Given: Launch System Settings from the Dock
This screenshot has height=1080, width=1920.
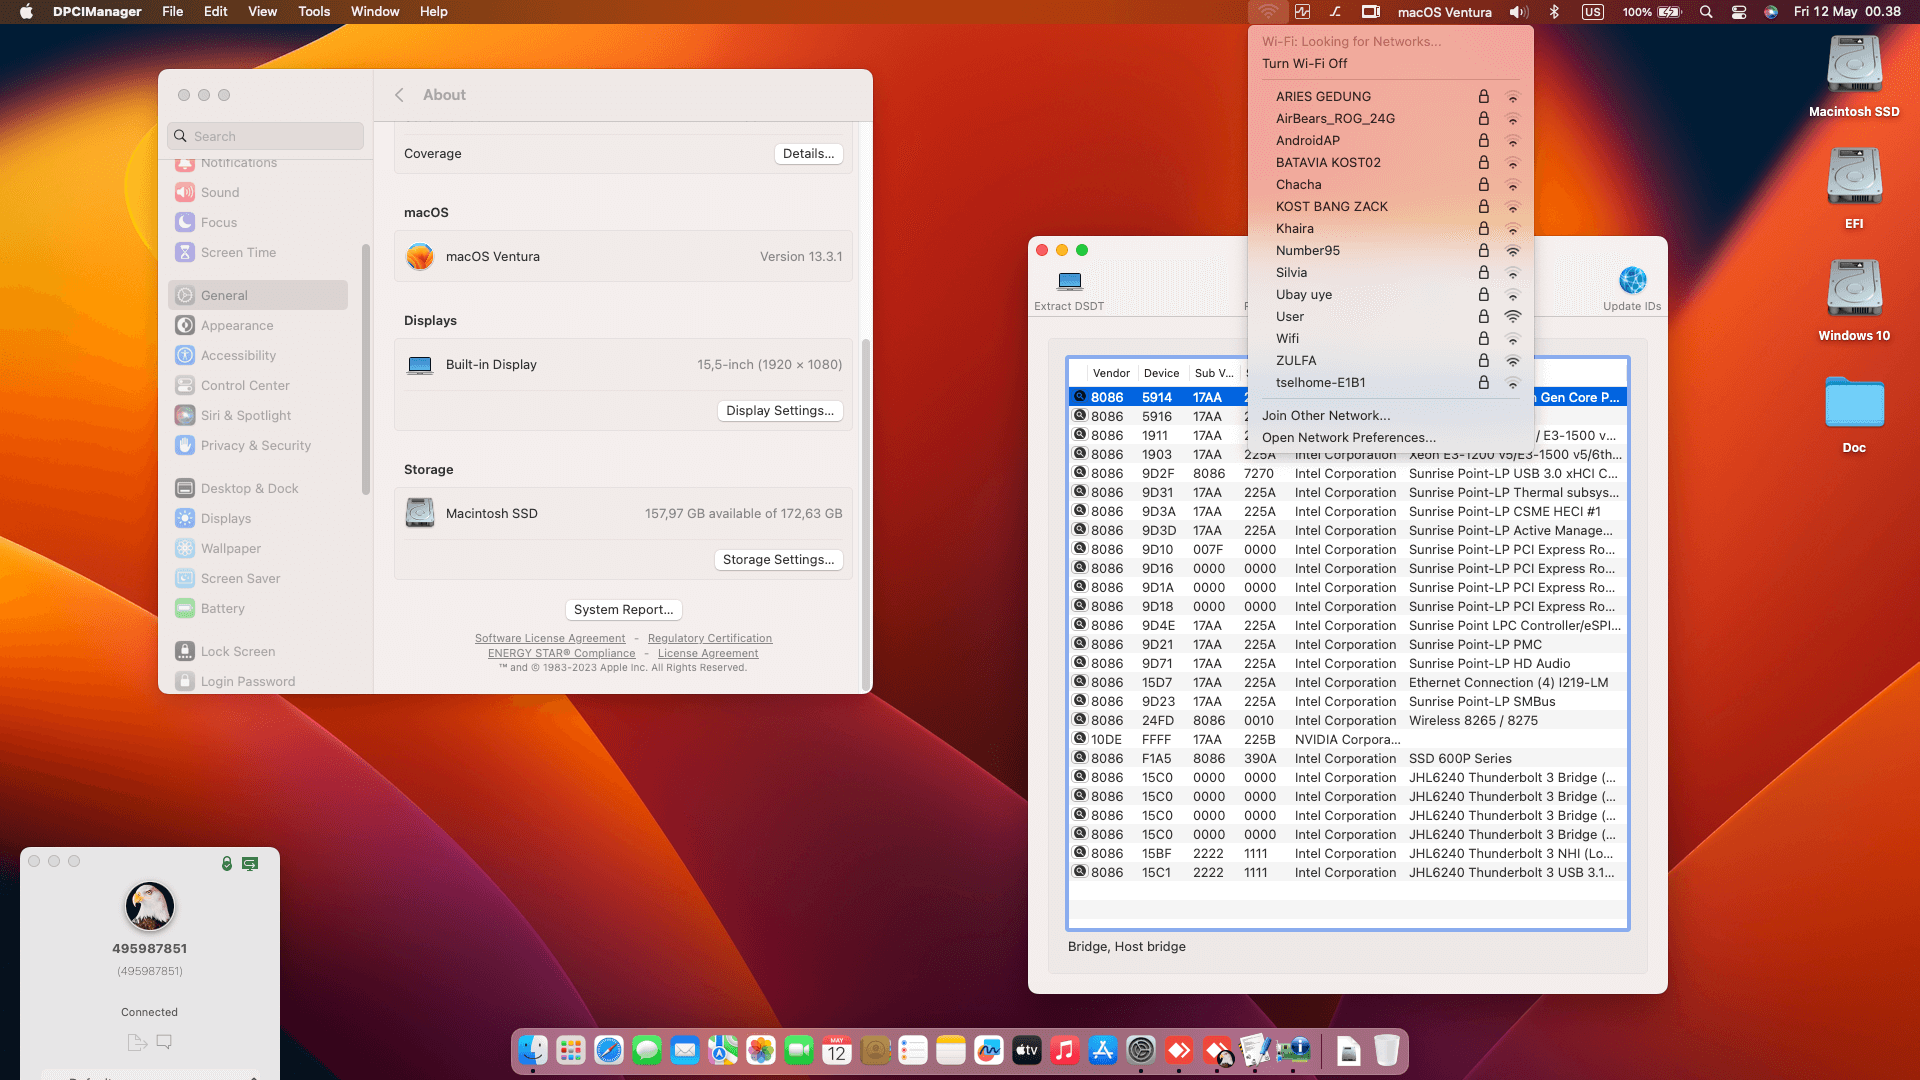Looking at the screenshot, I should 1141,1051.
